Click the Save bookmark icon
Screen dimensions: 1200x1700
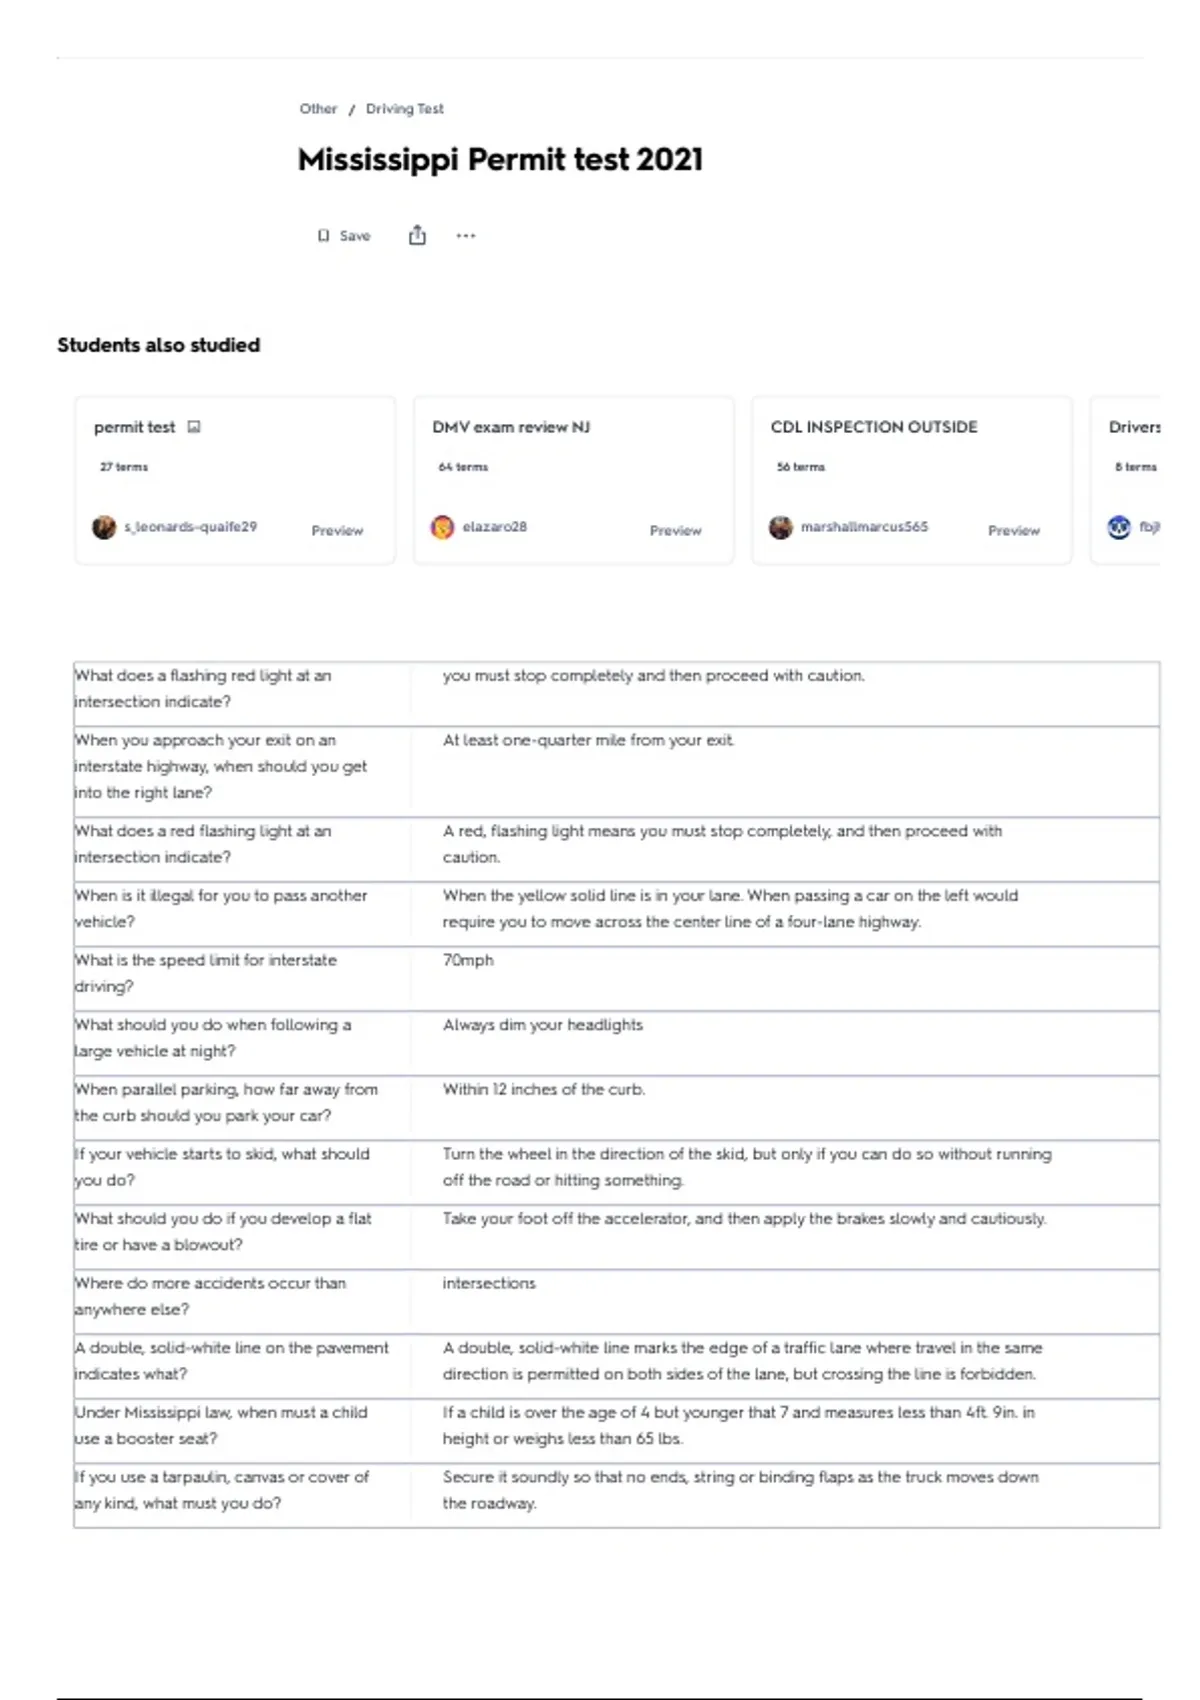323,236
